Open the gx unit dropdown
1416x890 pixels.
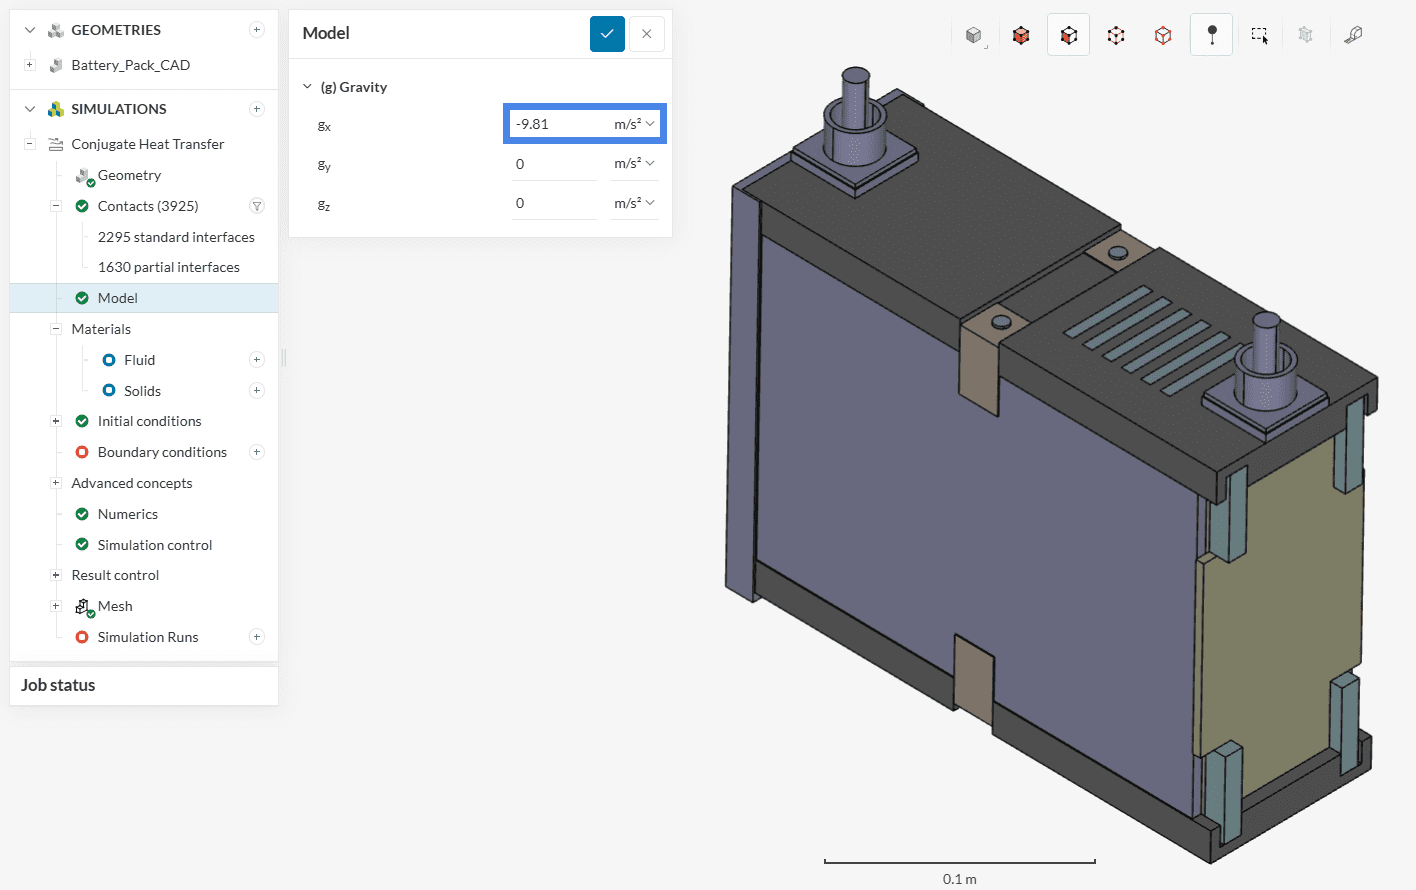click(634, 124)
